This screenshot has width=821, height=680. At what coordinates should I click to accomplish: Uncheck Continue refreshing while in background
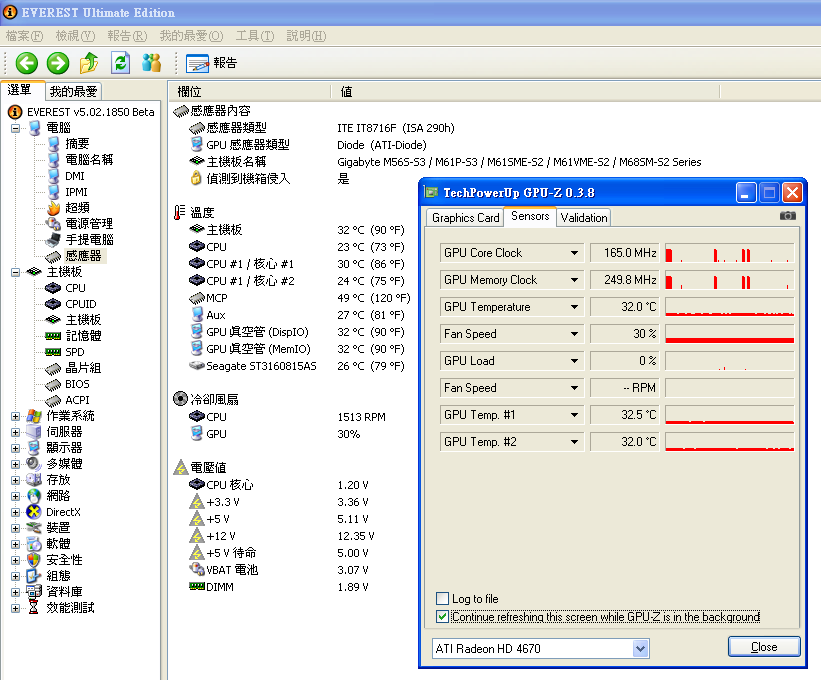pyautogui.click(x=442, y=617)
